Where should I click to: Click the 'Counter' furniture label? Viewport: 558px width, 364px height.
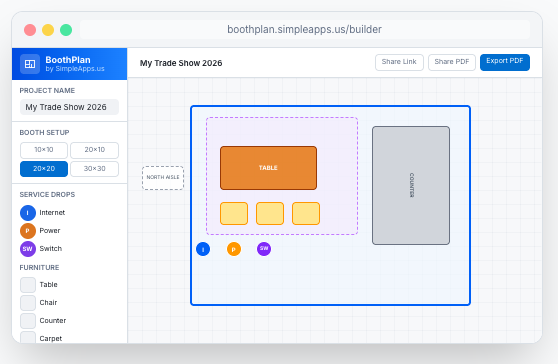point(53,321)
